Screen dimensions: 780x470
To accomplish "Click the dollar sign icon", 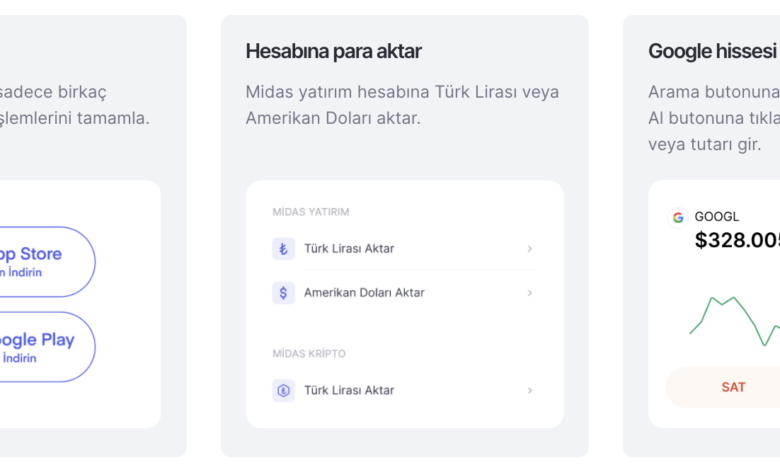I will click(283, 293).
